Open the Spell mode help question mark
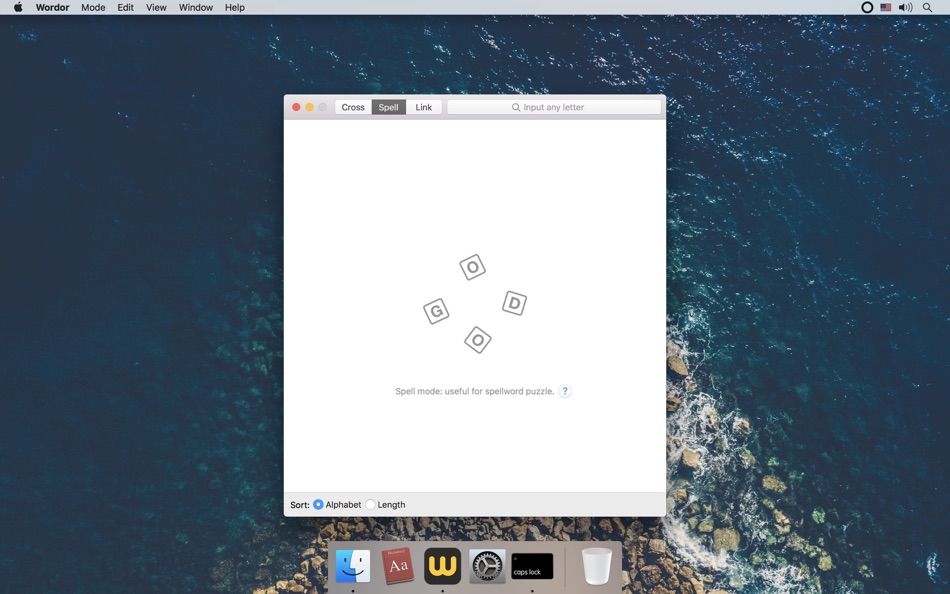950x594 pixels. [565, 391]
